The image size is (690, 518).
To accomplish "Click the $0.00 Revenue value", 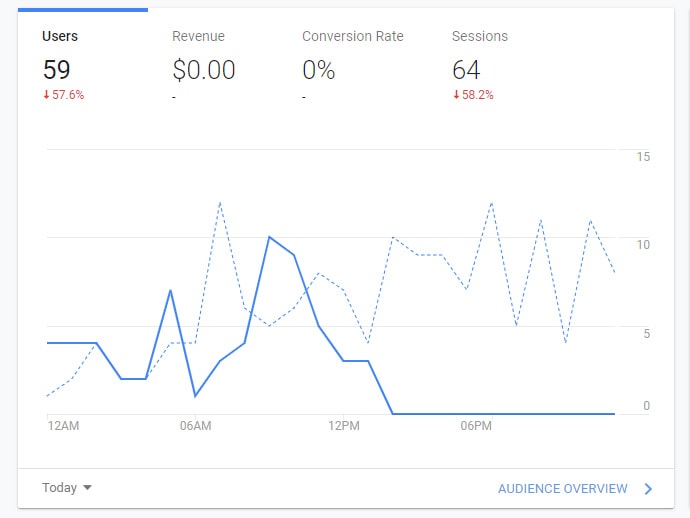I will (x=204, y=70).
